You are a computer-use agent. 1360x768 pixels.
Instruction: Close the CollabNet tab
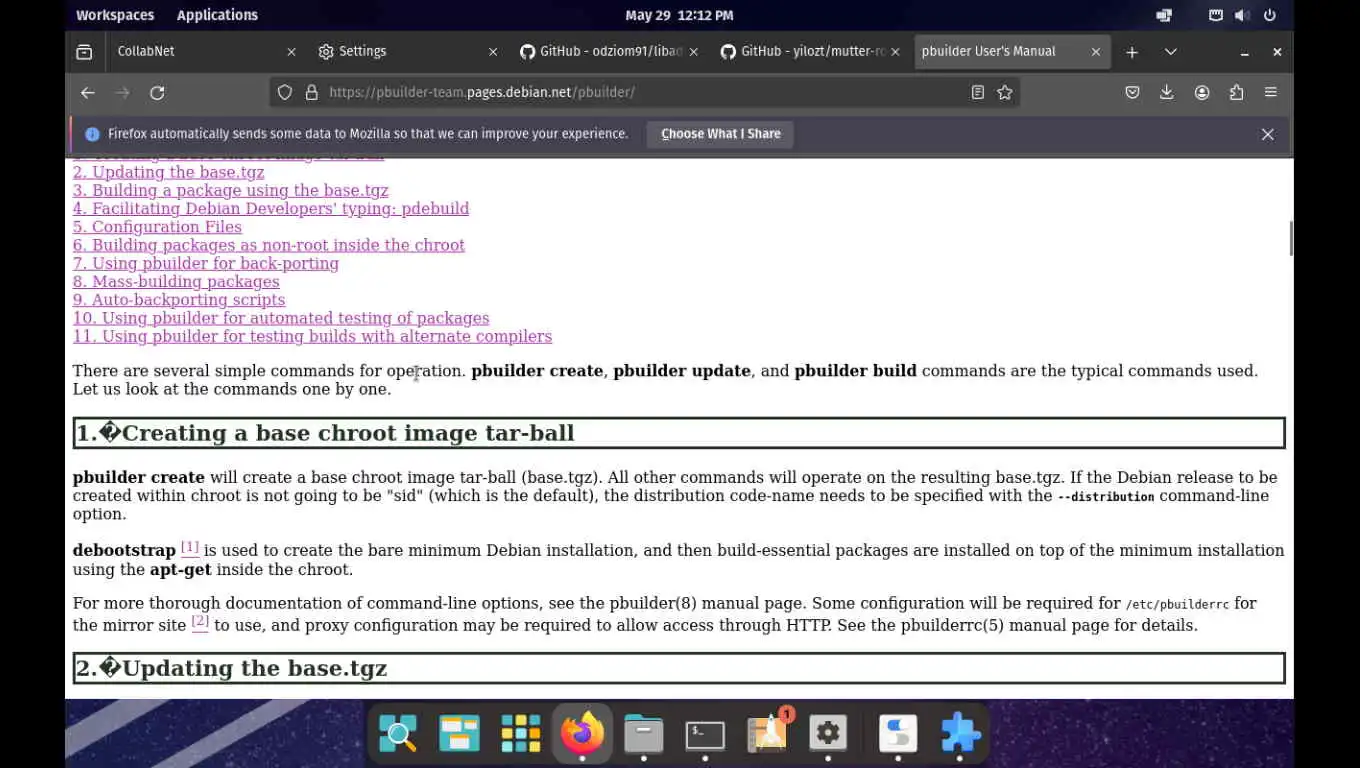[291, 51]
